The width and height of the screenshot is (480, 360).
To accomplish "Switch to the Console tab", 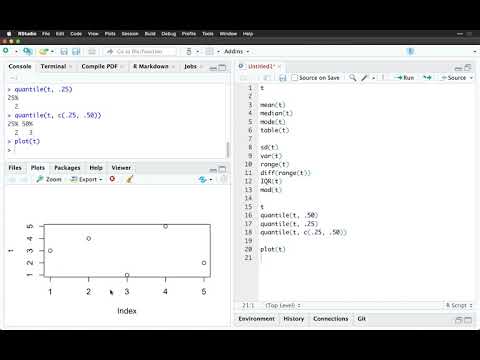I will coord(20,66).
